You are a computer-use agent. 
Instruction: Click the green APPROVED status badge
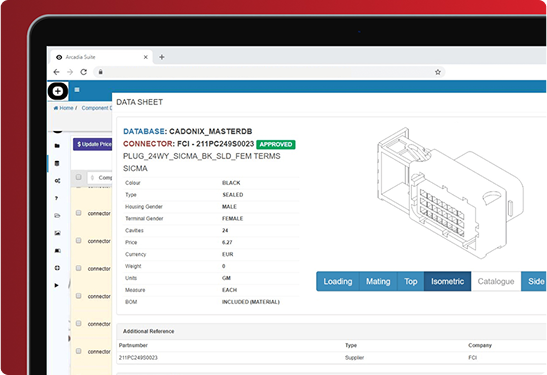coord(276,144)
